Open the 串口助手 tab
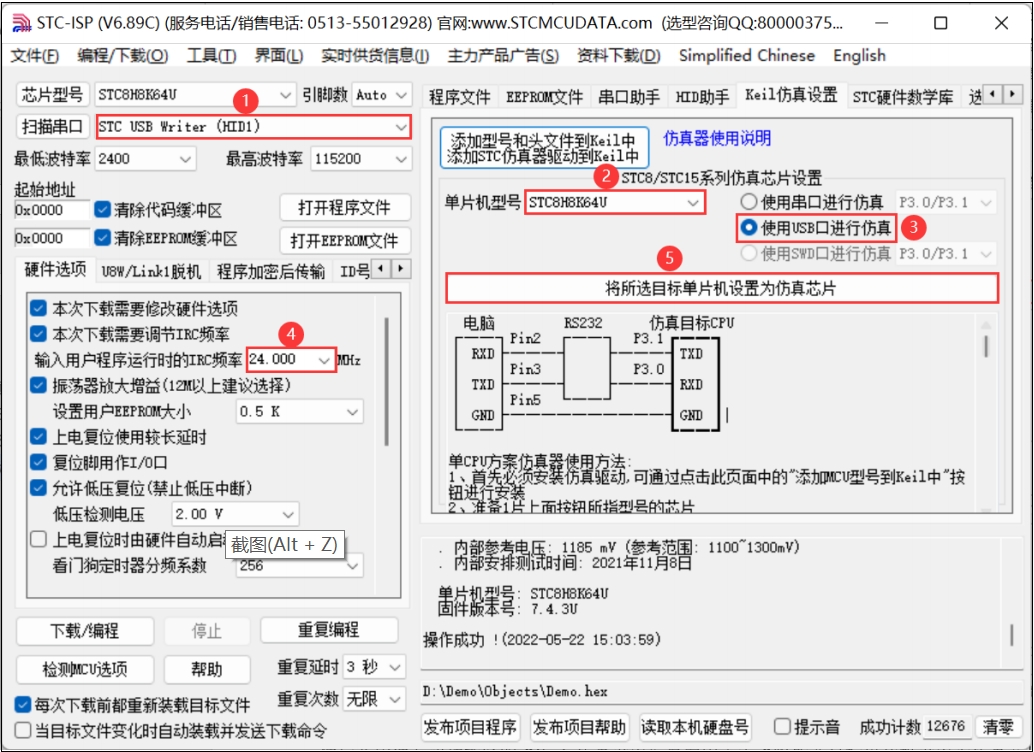Viewport: 1034px width, 752px height. pos(628,98)
